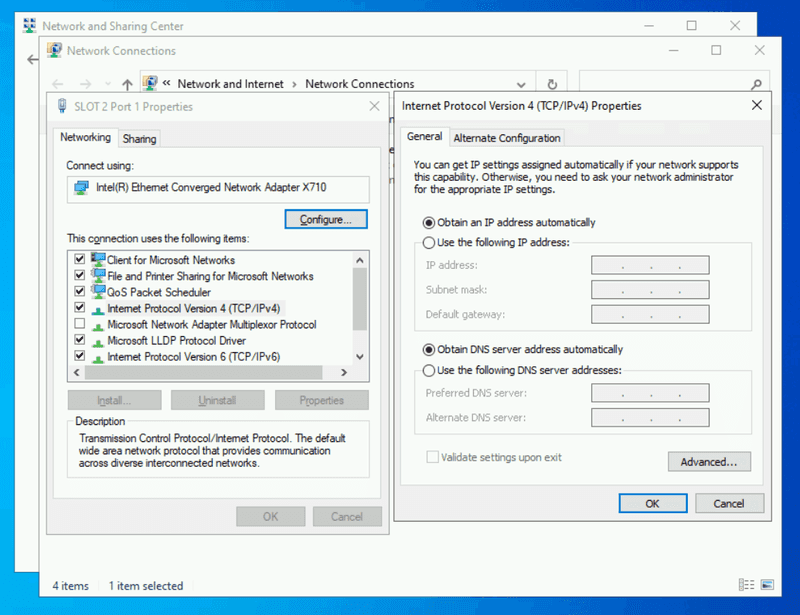The image size is (800, 615).
Task: Click the Configure button
Action: [326, 219]
